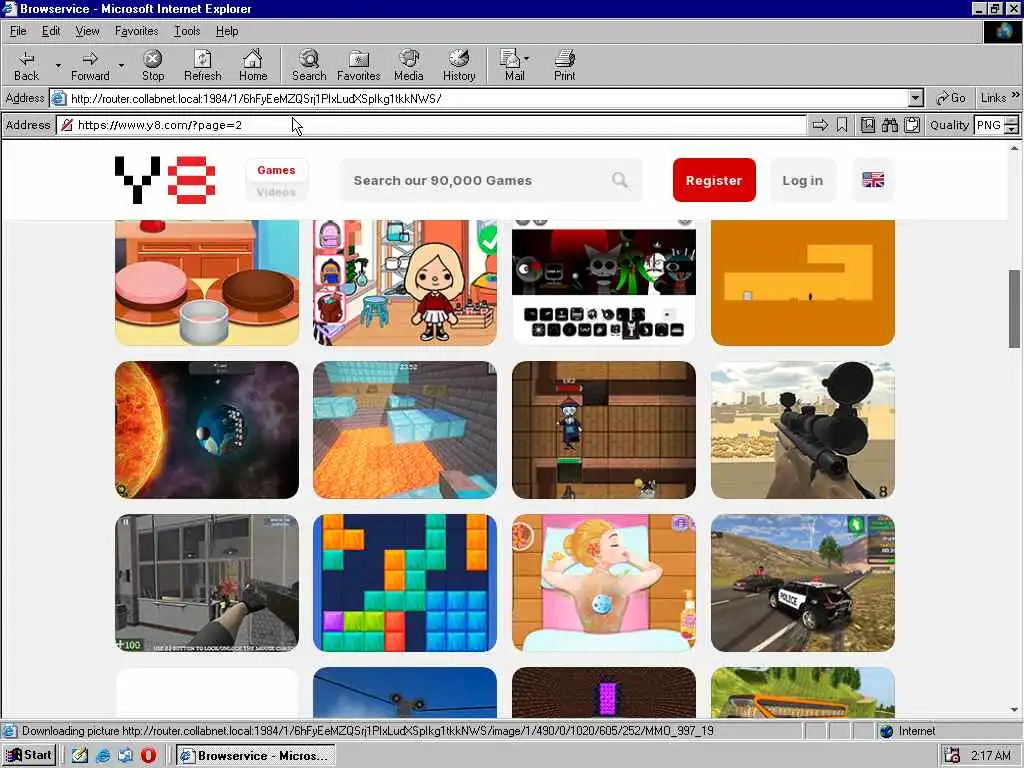Click the y8.com Browservice address field
The width and height of the screenshot is (1024, 768).
(x=431, y=125)
